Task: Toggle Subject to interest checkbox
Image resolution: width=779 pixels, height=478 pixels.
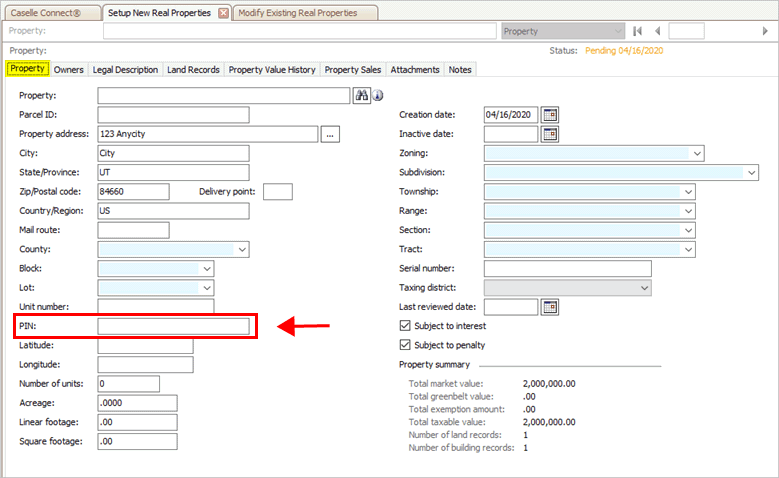Action: coord(405,325)
